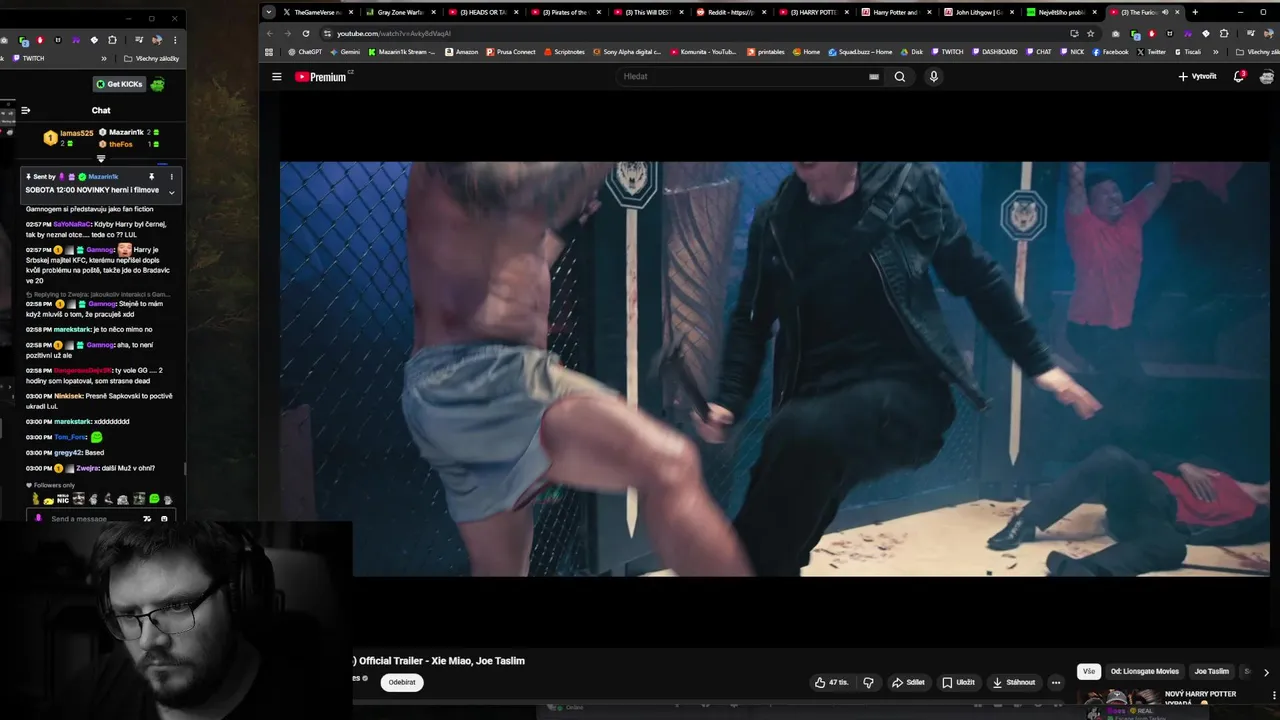Expand the pinned message with chevron

171,192
